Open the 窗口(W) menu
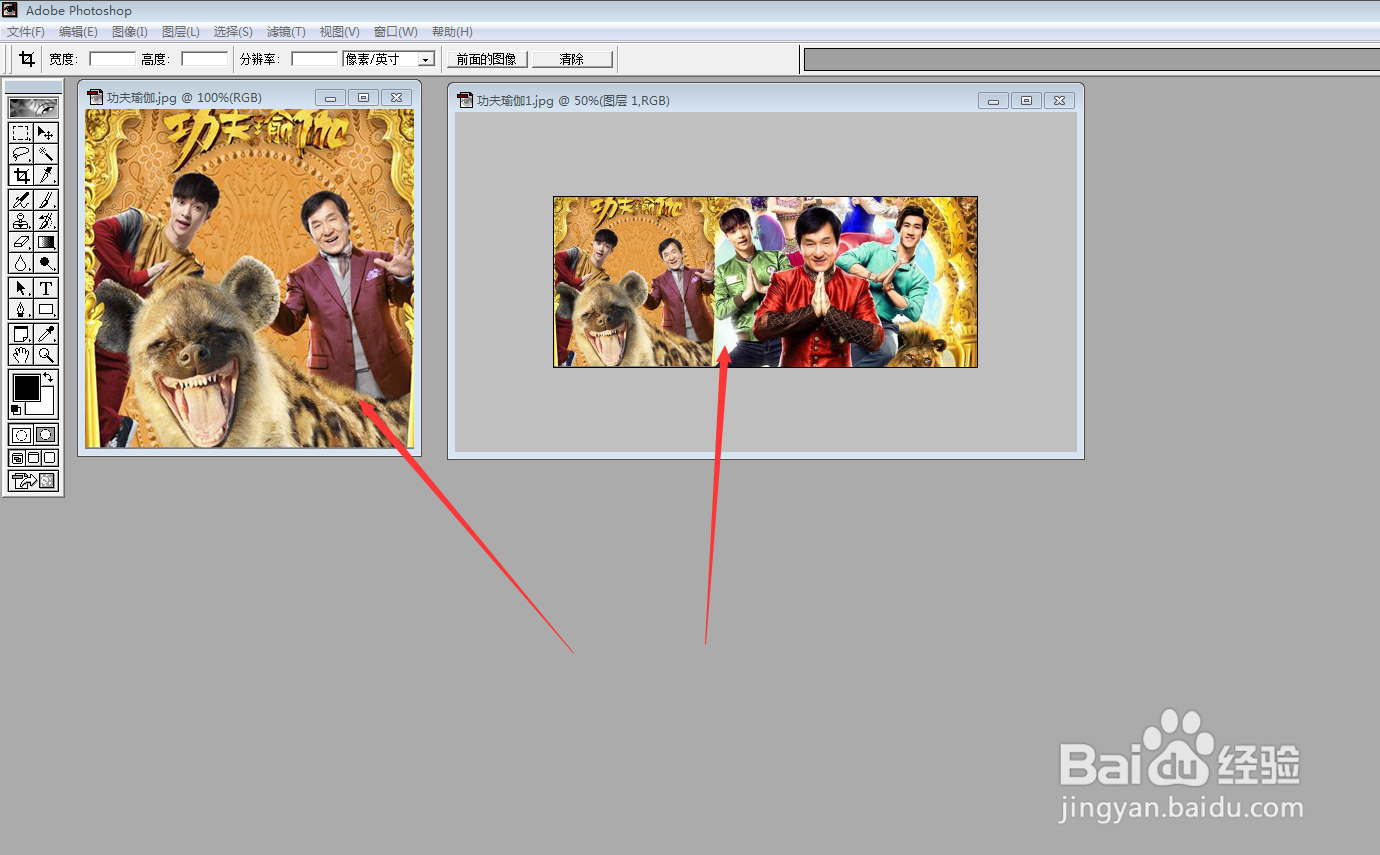This screenshot has height=855, width=1380. (x=396, y=32)
